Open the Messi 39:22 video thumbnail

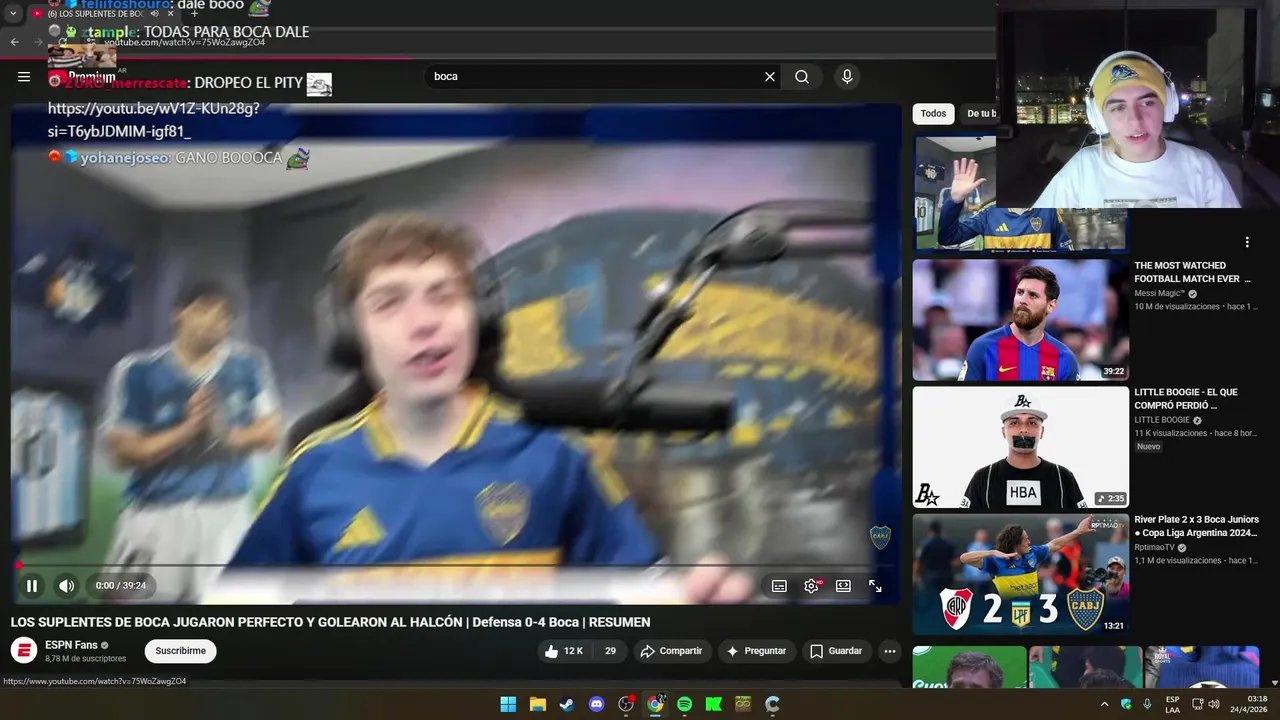pos(1021,320)
